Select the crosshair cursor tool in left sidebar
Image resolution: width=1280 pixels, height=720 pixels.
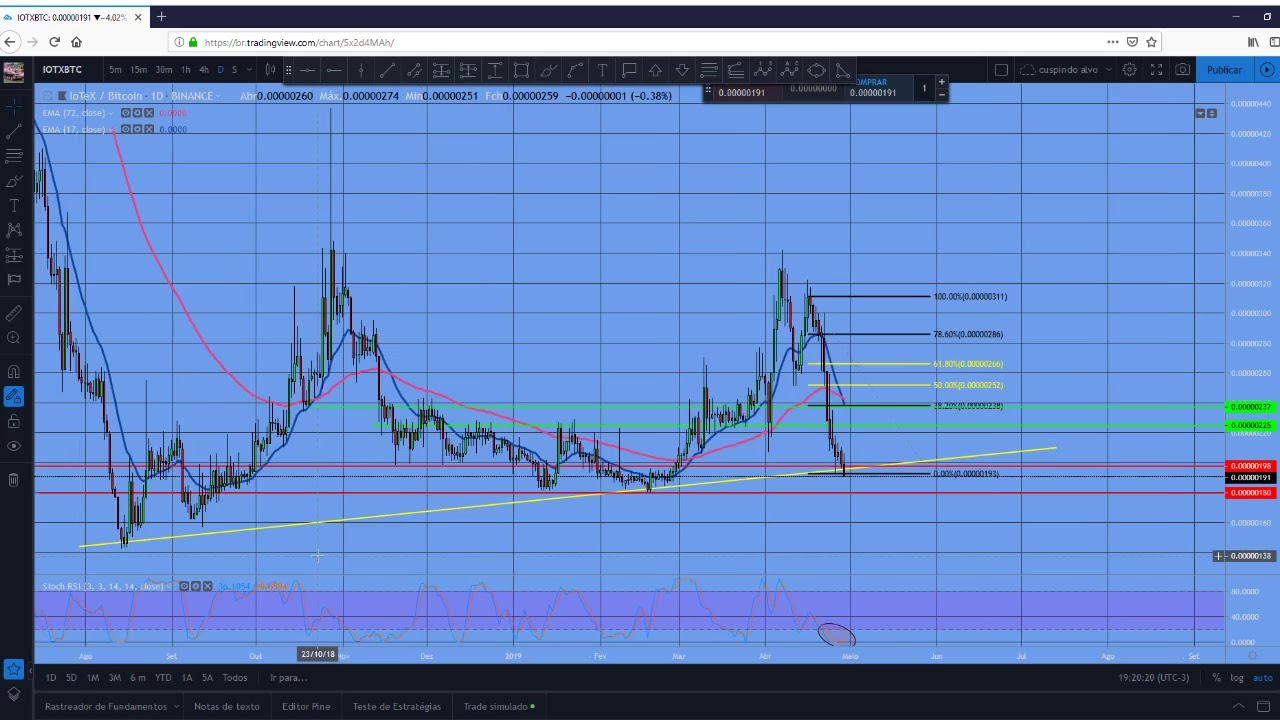pyautogui.click(x=14, y=105)
